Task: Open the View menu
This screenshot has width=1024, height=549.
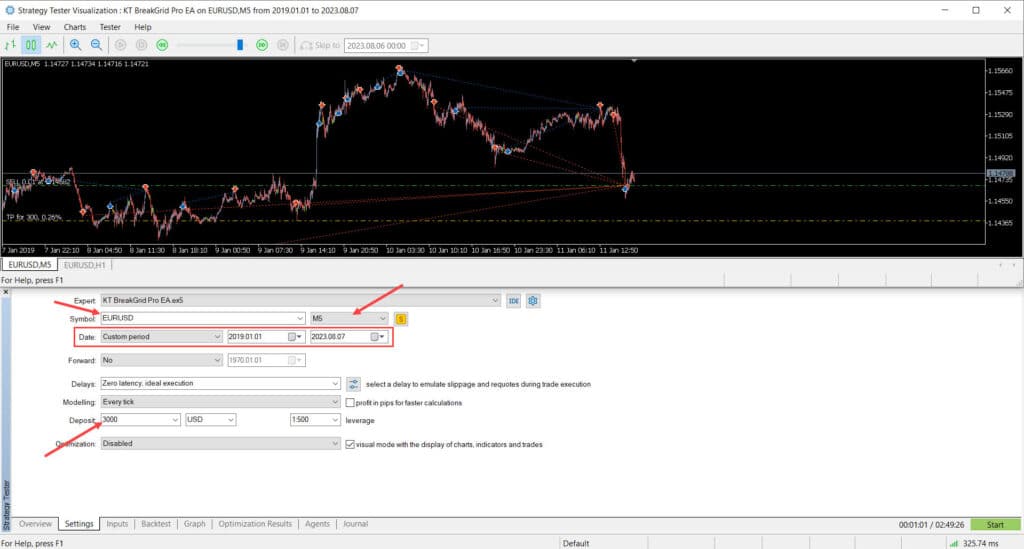Action: (x=41, y=27)
